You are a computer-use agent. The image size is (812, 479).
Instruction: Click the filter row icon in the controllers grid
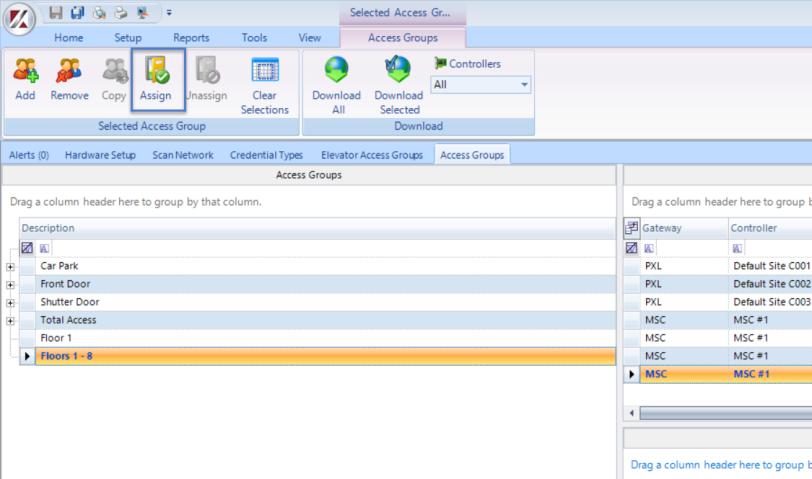pyautogui.click(x=631, y=248)
